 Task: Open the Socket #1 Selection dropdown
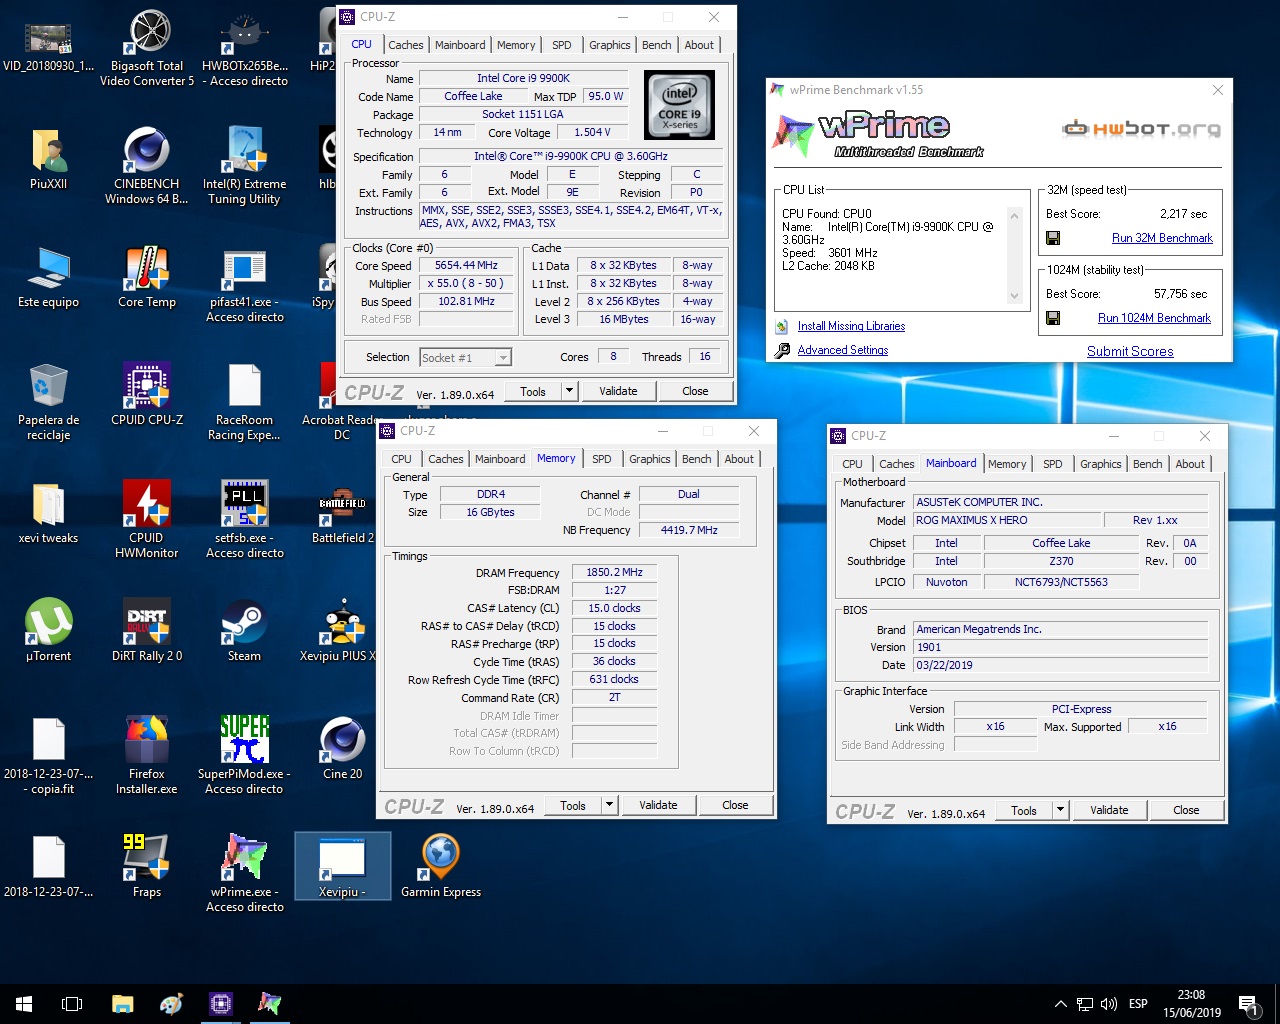point(465,357)
